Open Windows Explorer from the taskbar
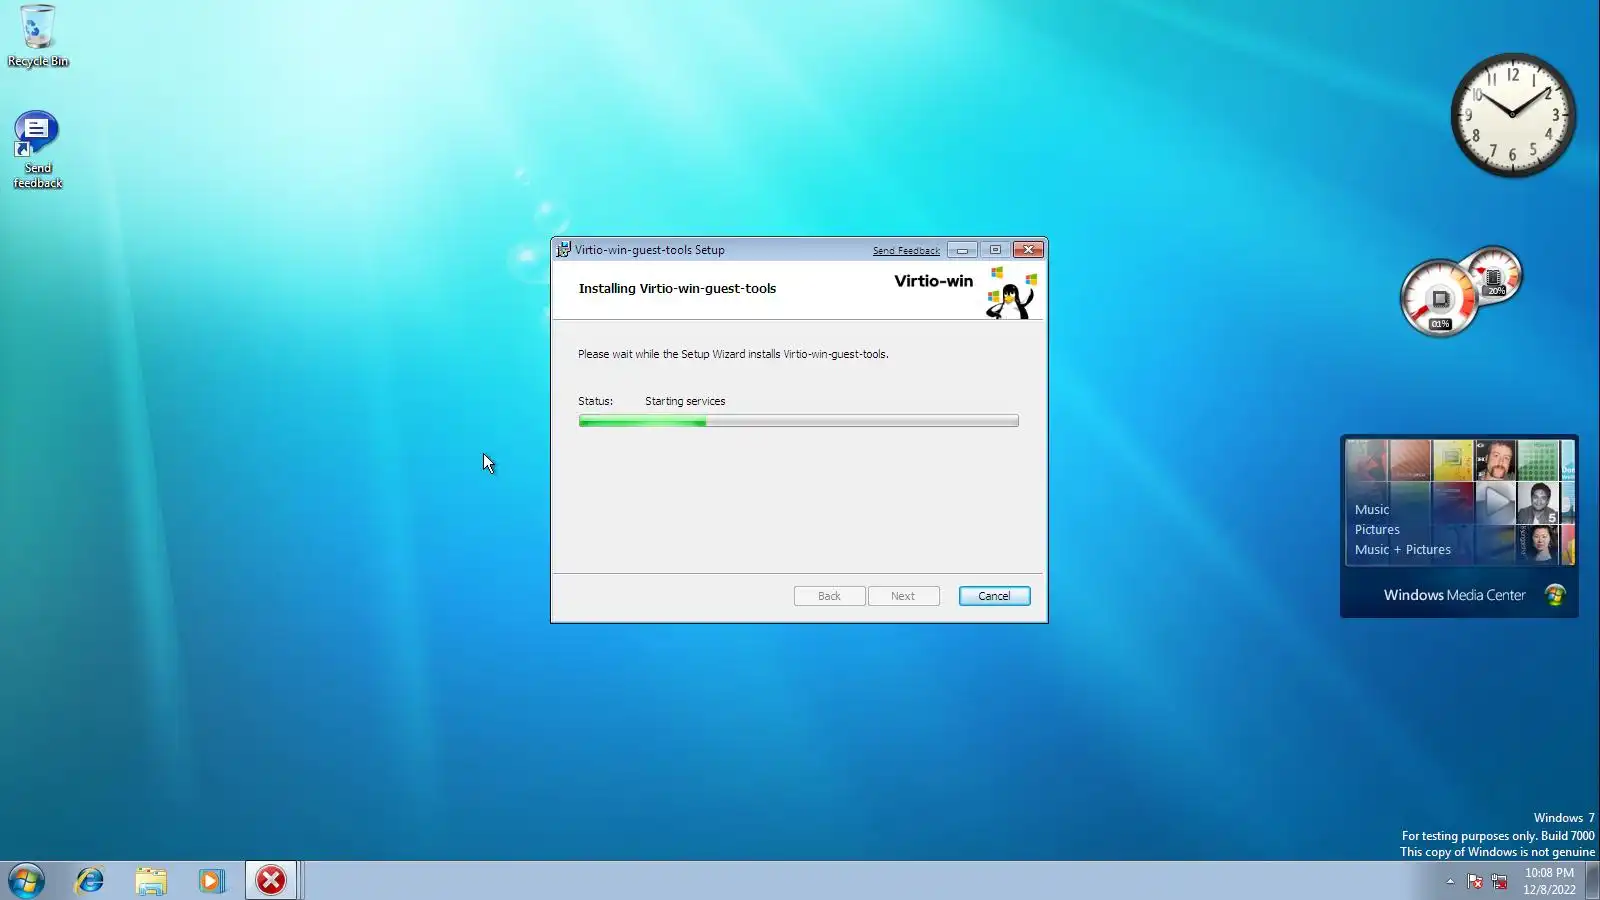The image size is (1600, 900). click(x=151, y=881)
